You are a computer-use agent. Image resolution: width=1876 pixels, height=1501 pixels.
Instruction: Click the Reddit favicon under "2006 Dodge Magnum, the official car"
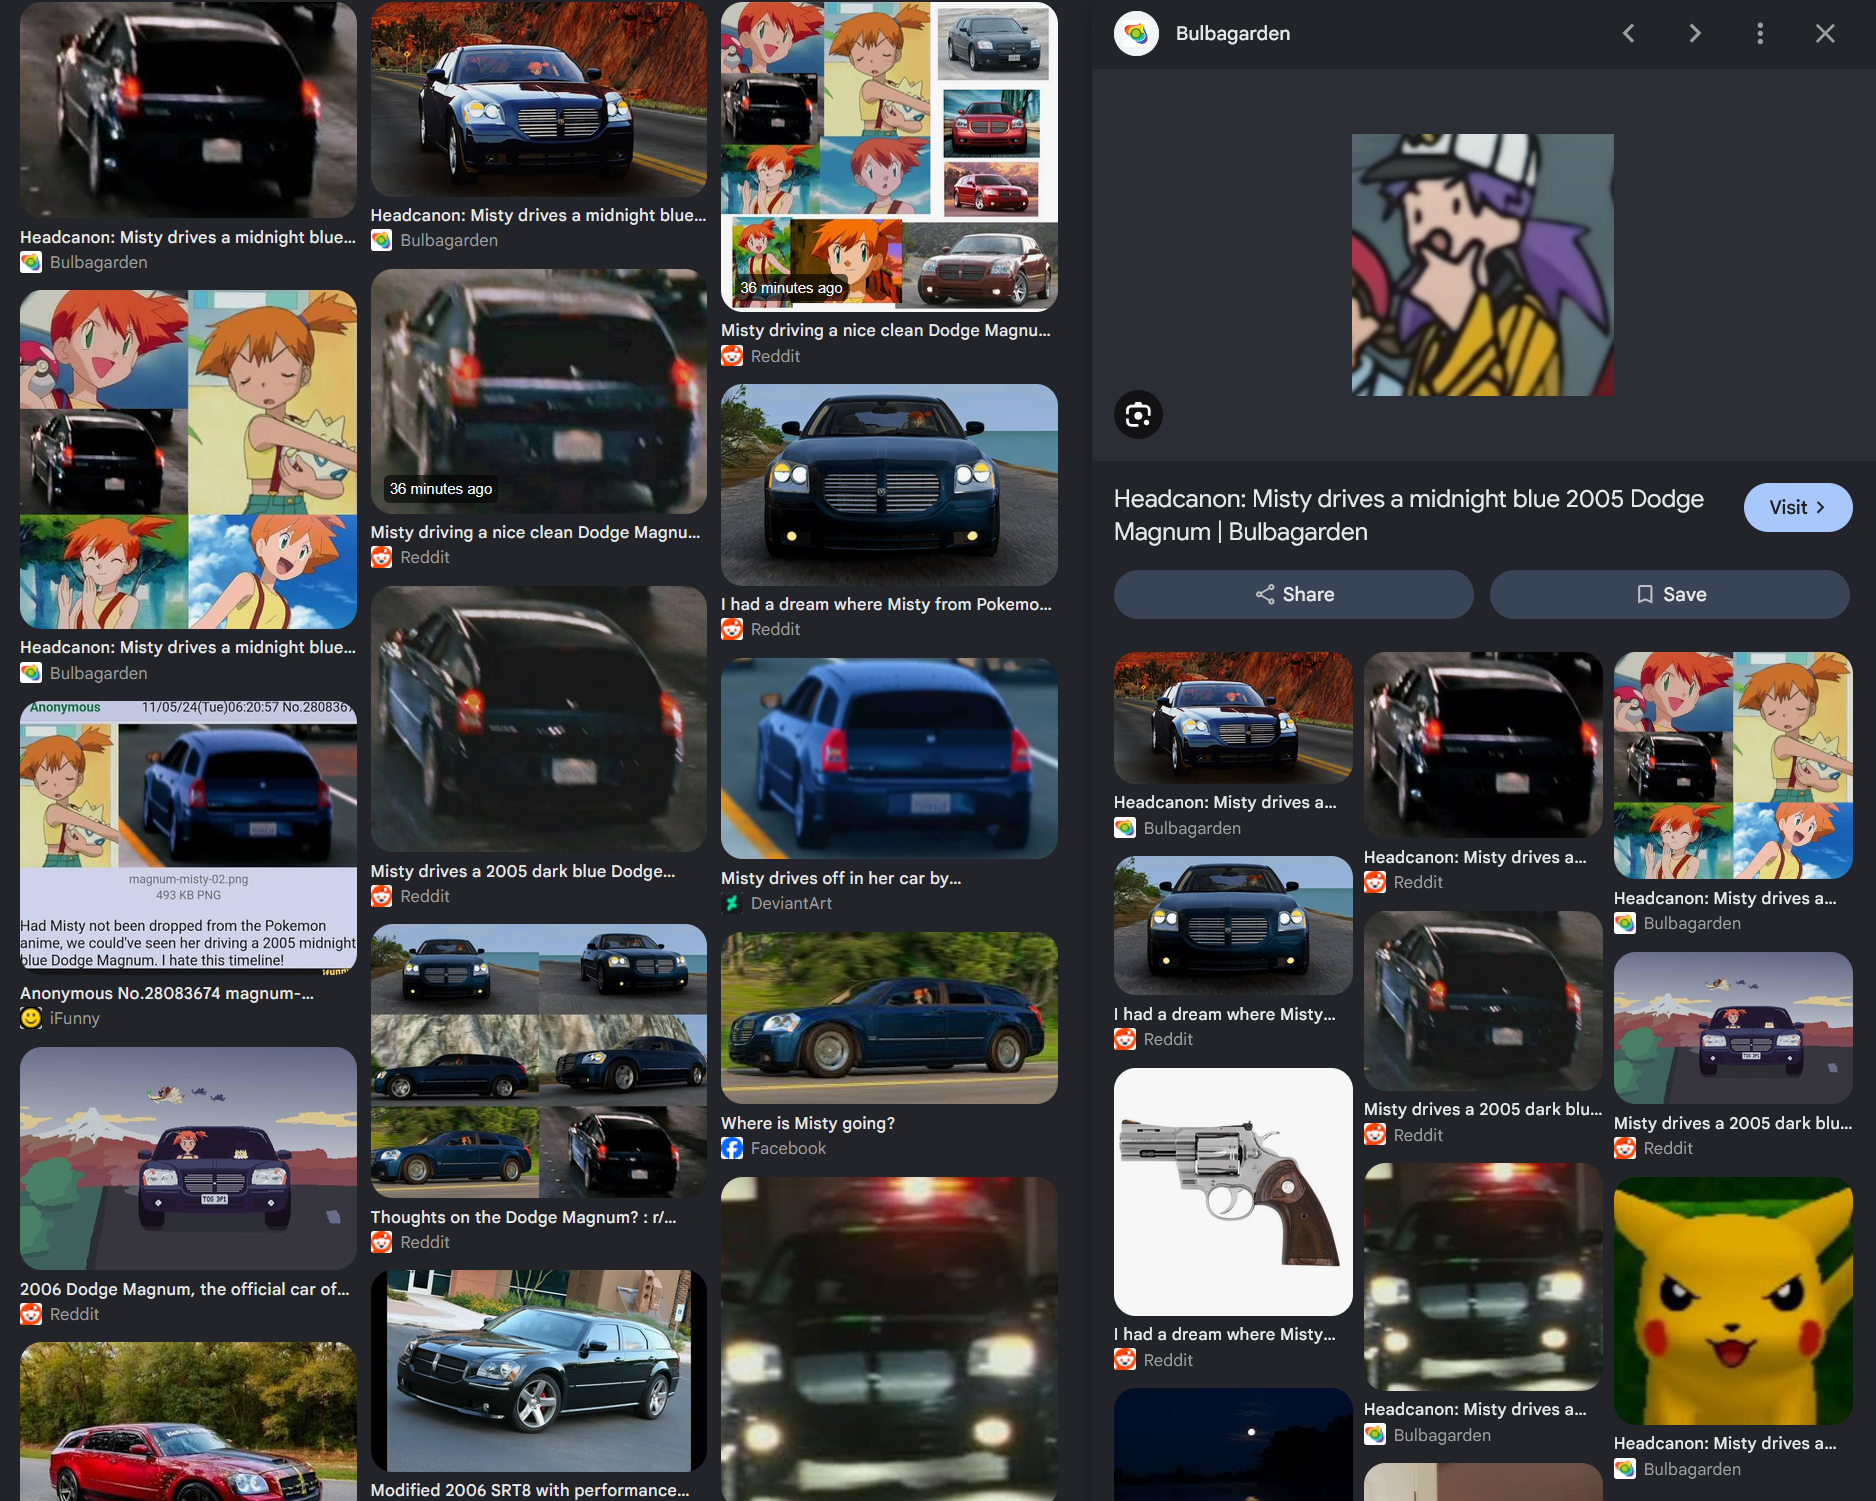coord(31,1314)
